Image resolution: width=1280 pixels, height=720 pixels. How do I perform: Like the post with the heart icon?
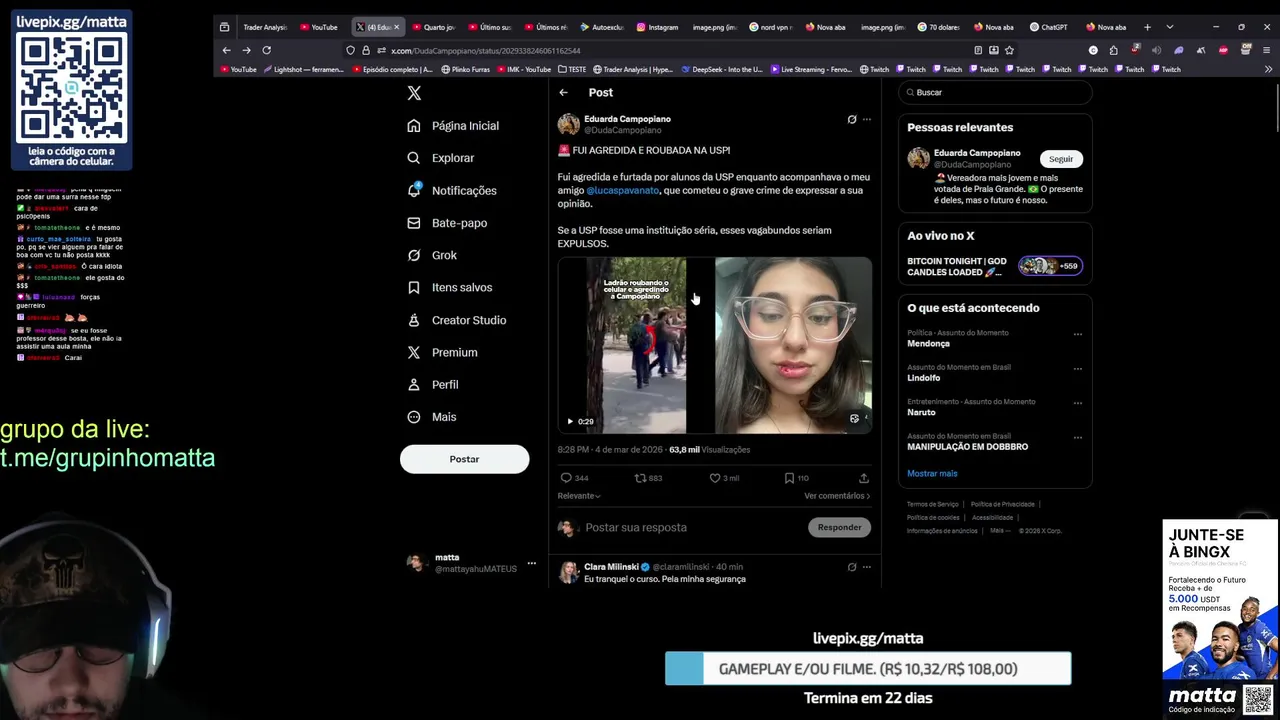(715, 478)
